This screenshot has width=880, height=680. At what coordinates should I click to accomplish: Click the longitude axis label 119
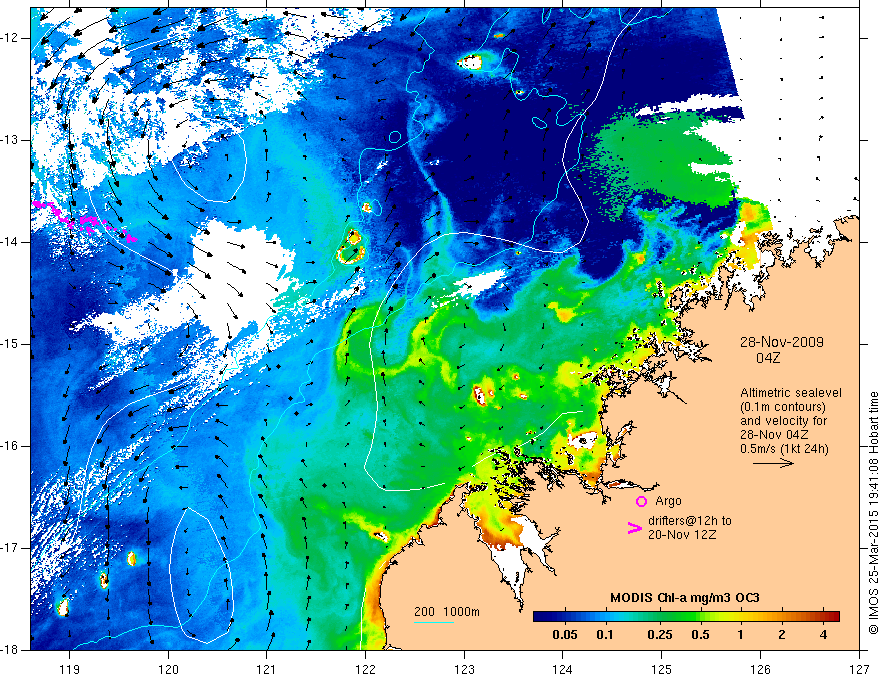point(70,669)
